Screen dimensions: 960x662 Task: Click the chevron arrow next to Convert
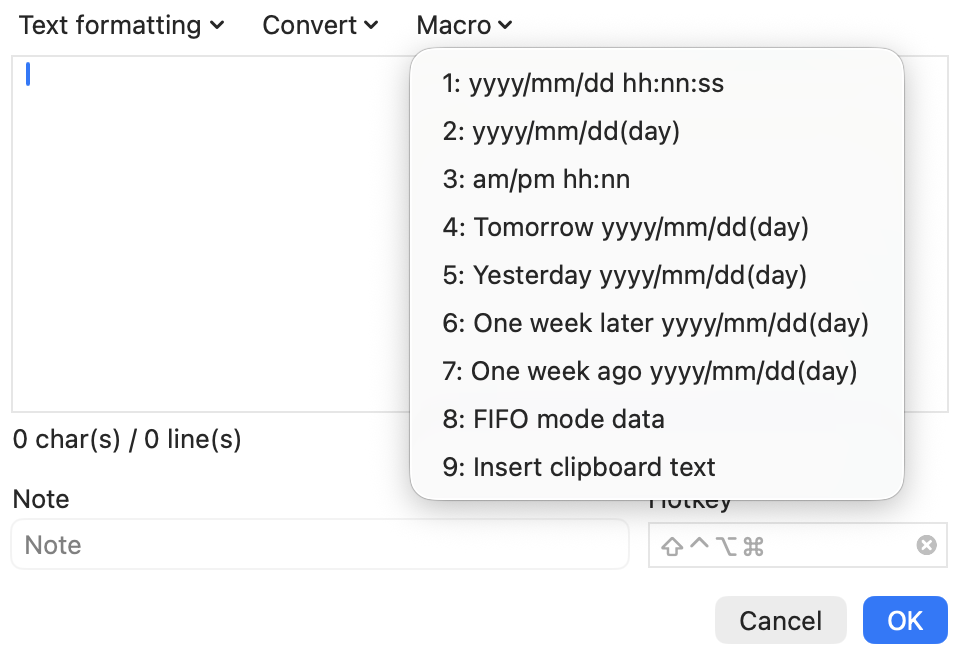pos(371,25)
